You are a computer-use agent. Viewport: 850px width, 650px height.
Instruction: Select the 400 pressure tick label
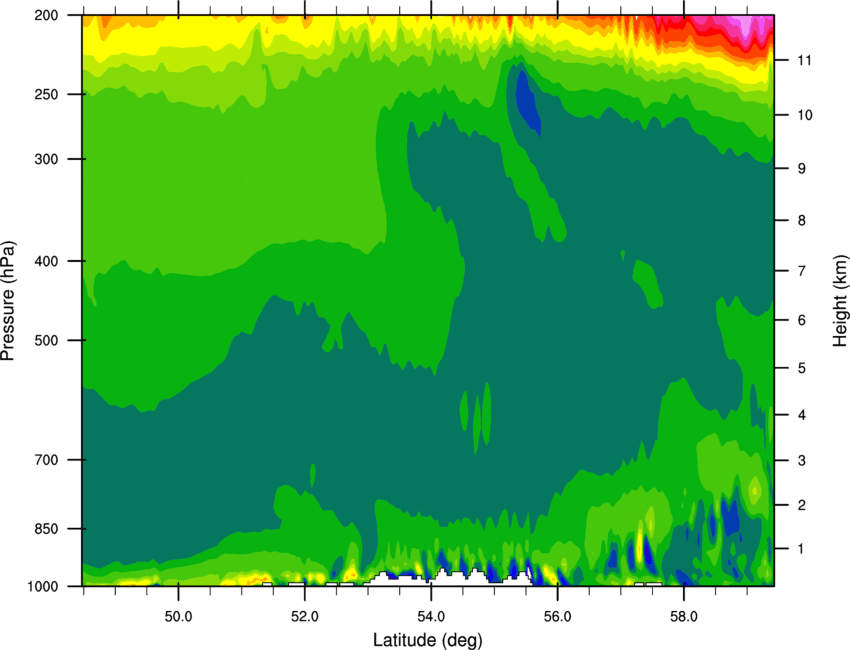[46, 261]
